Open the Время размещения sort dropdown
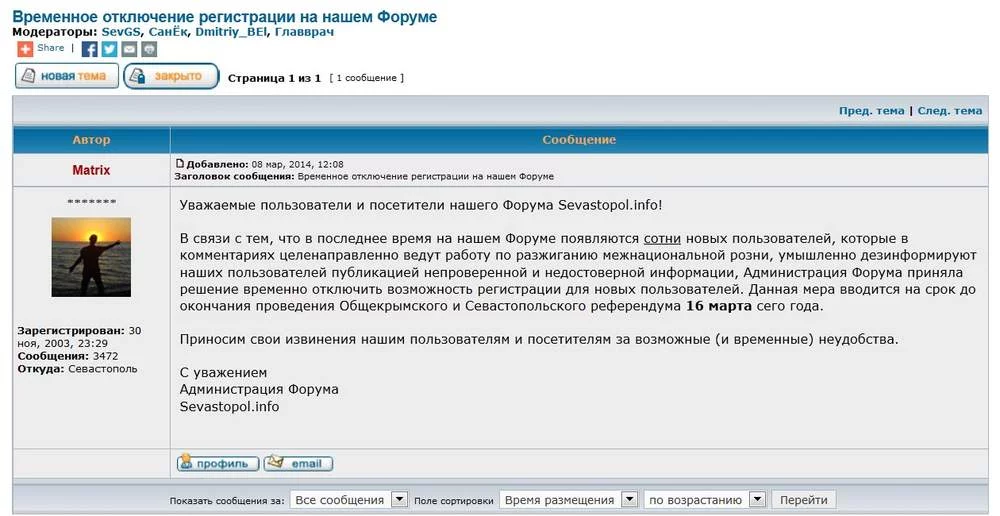The height and width of the screenshot is (516, 1000). (x=568, y=500)
